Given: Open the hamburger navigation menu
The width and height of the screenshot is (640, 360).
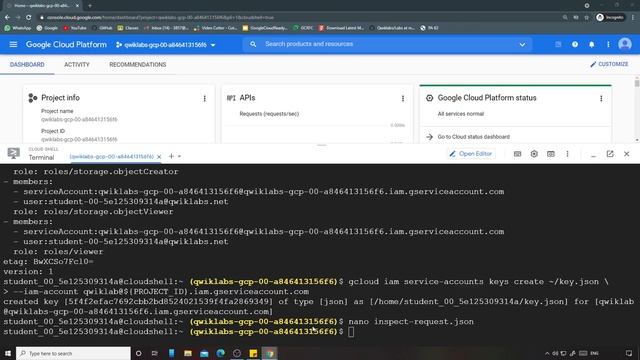Looking at the screenshot, I should [13, 44].
